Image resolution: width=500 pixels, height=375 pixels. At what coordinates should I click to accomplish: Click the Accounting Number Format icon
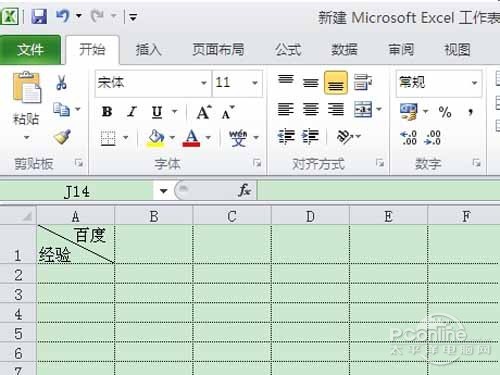(409, 112)
